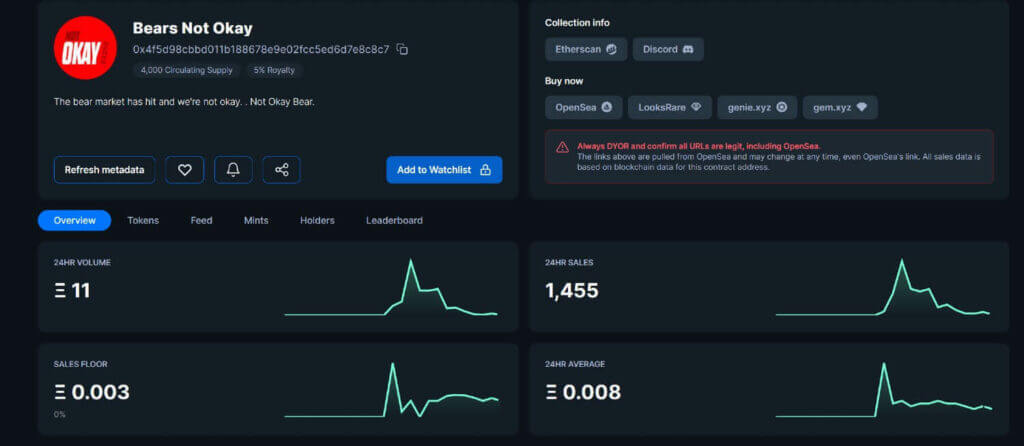Click the Always DYOR warning text
This screenshot has width=1024, height=446.
(699, 146)
